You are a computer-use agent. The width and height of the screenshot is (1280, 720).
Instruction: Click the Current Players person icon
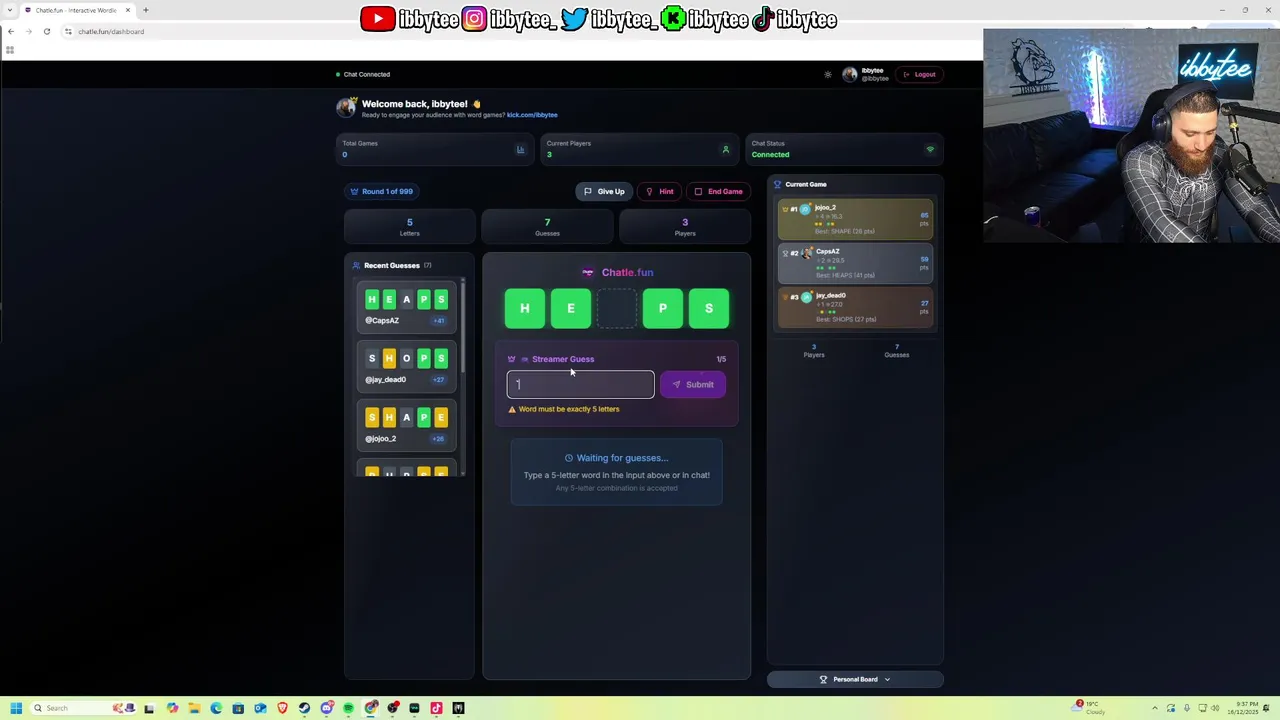[726, 149]
